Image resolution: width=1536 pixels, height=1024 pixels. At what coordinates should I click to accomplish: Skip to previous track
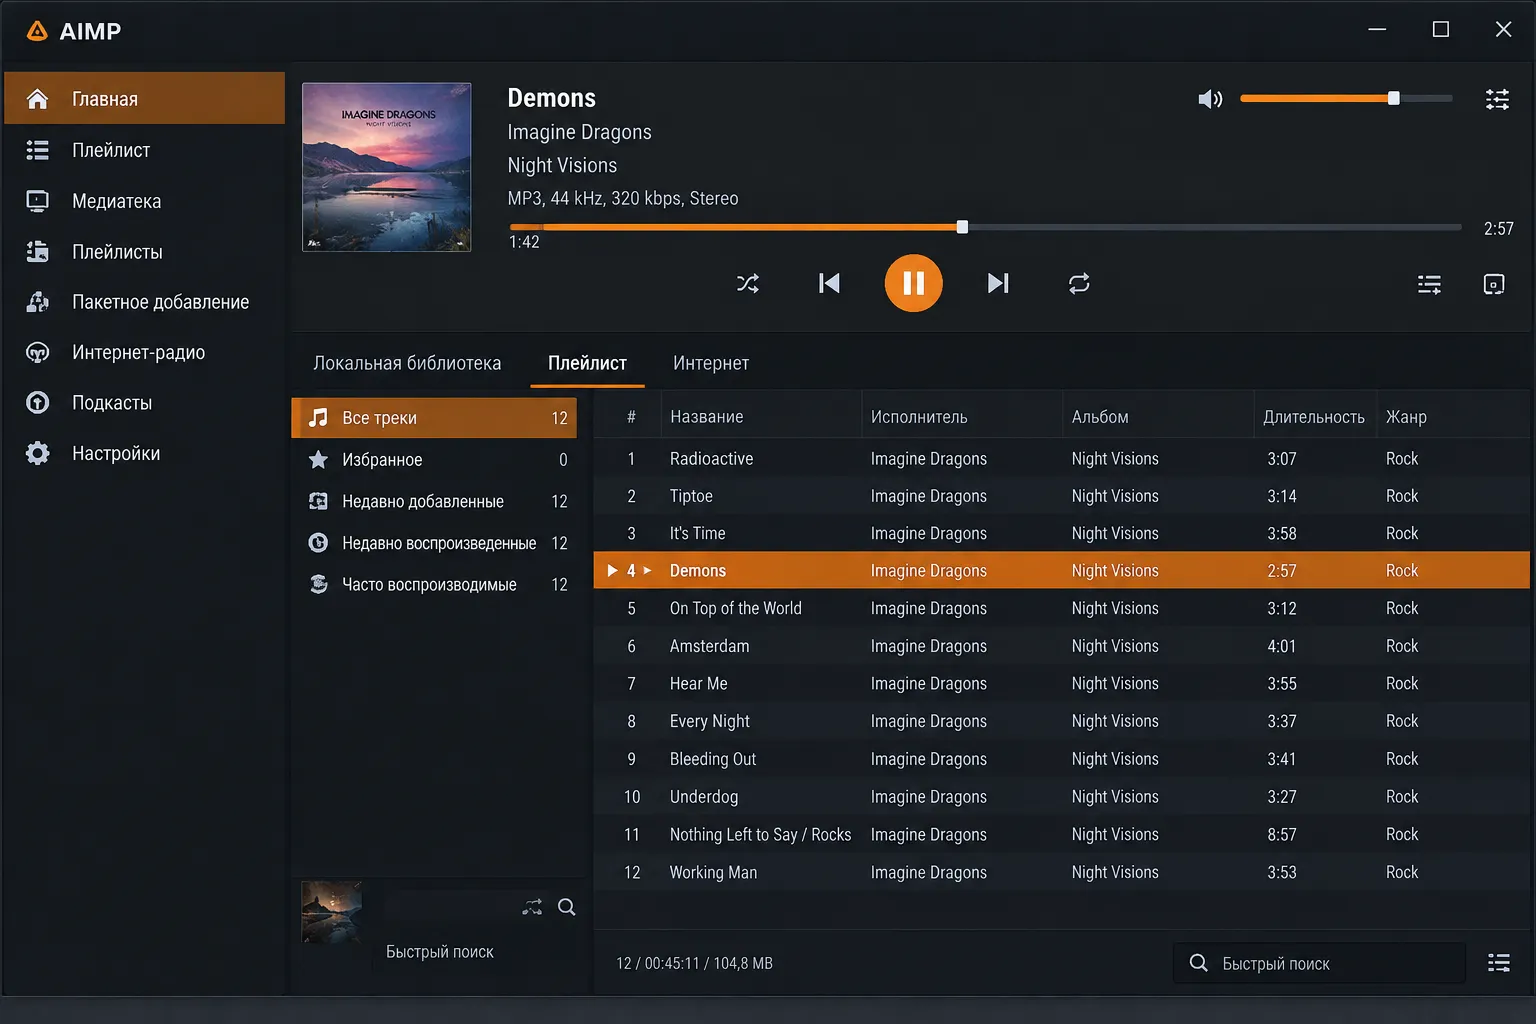[829, 284]
